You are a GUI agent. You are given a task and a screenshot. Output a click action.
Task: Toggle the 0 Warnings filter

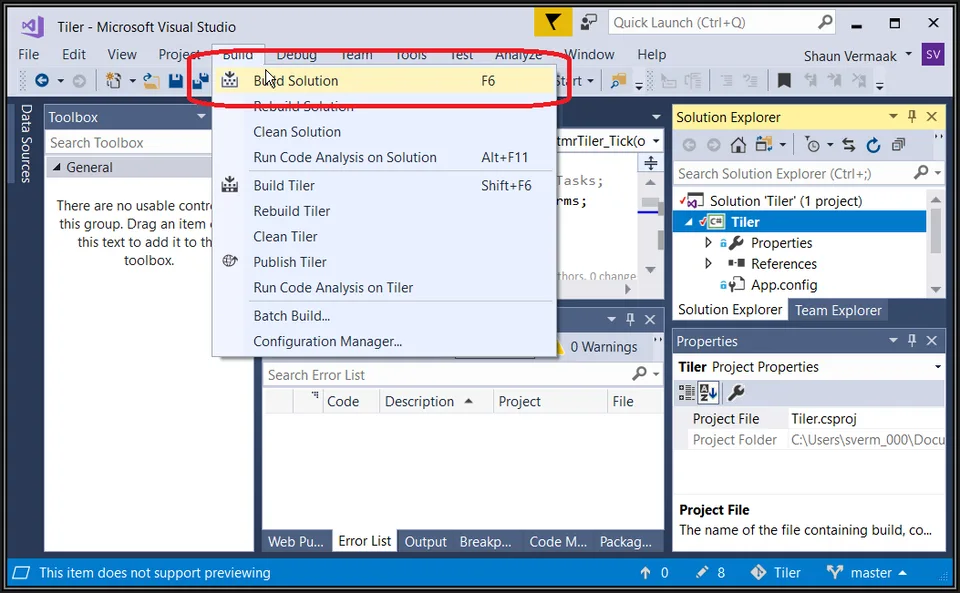point(596,346)
